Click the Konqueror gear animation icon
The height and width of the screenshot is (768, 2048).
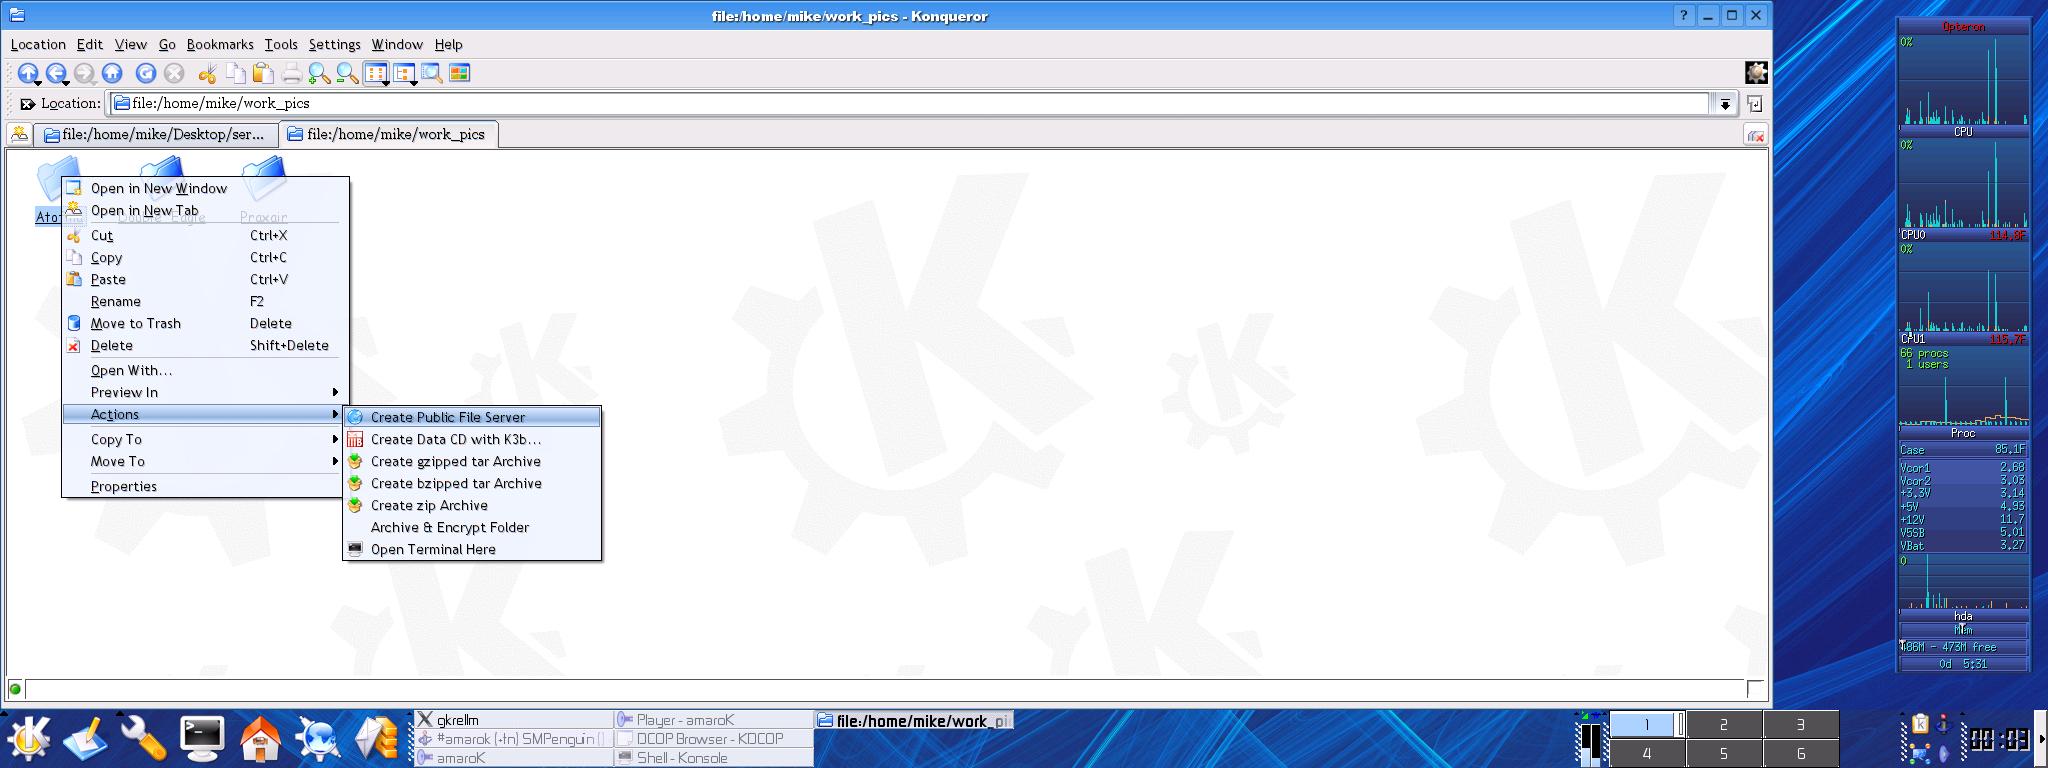coord(1756,73)
